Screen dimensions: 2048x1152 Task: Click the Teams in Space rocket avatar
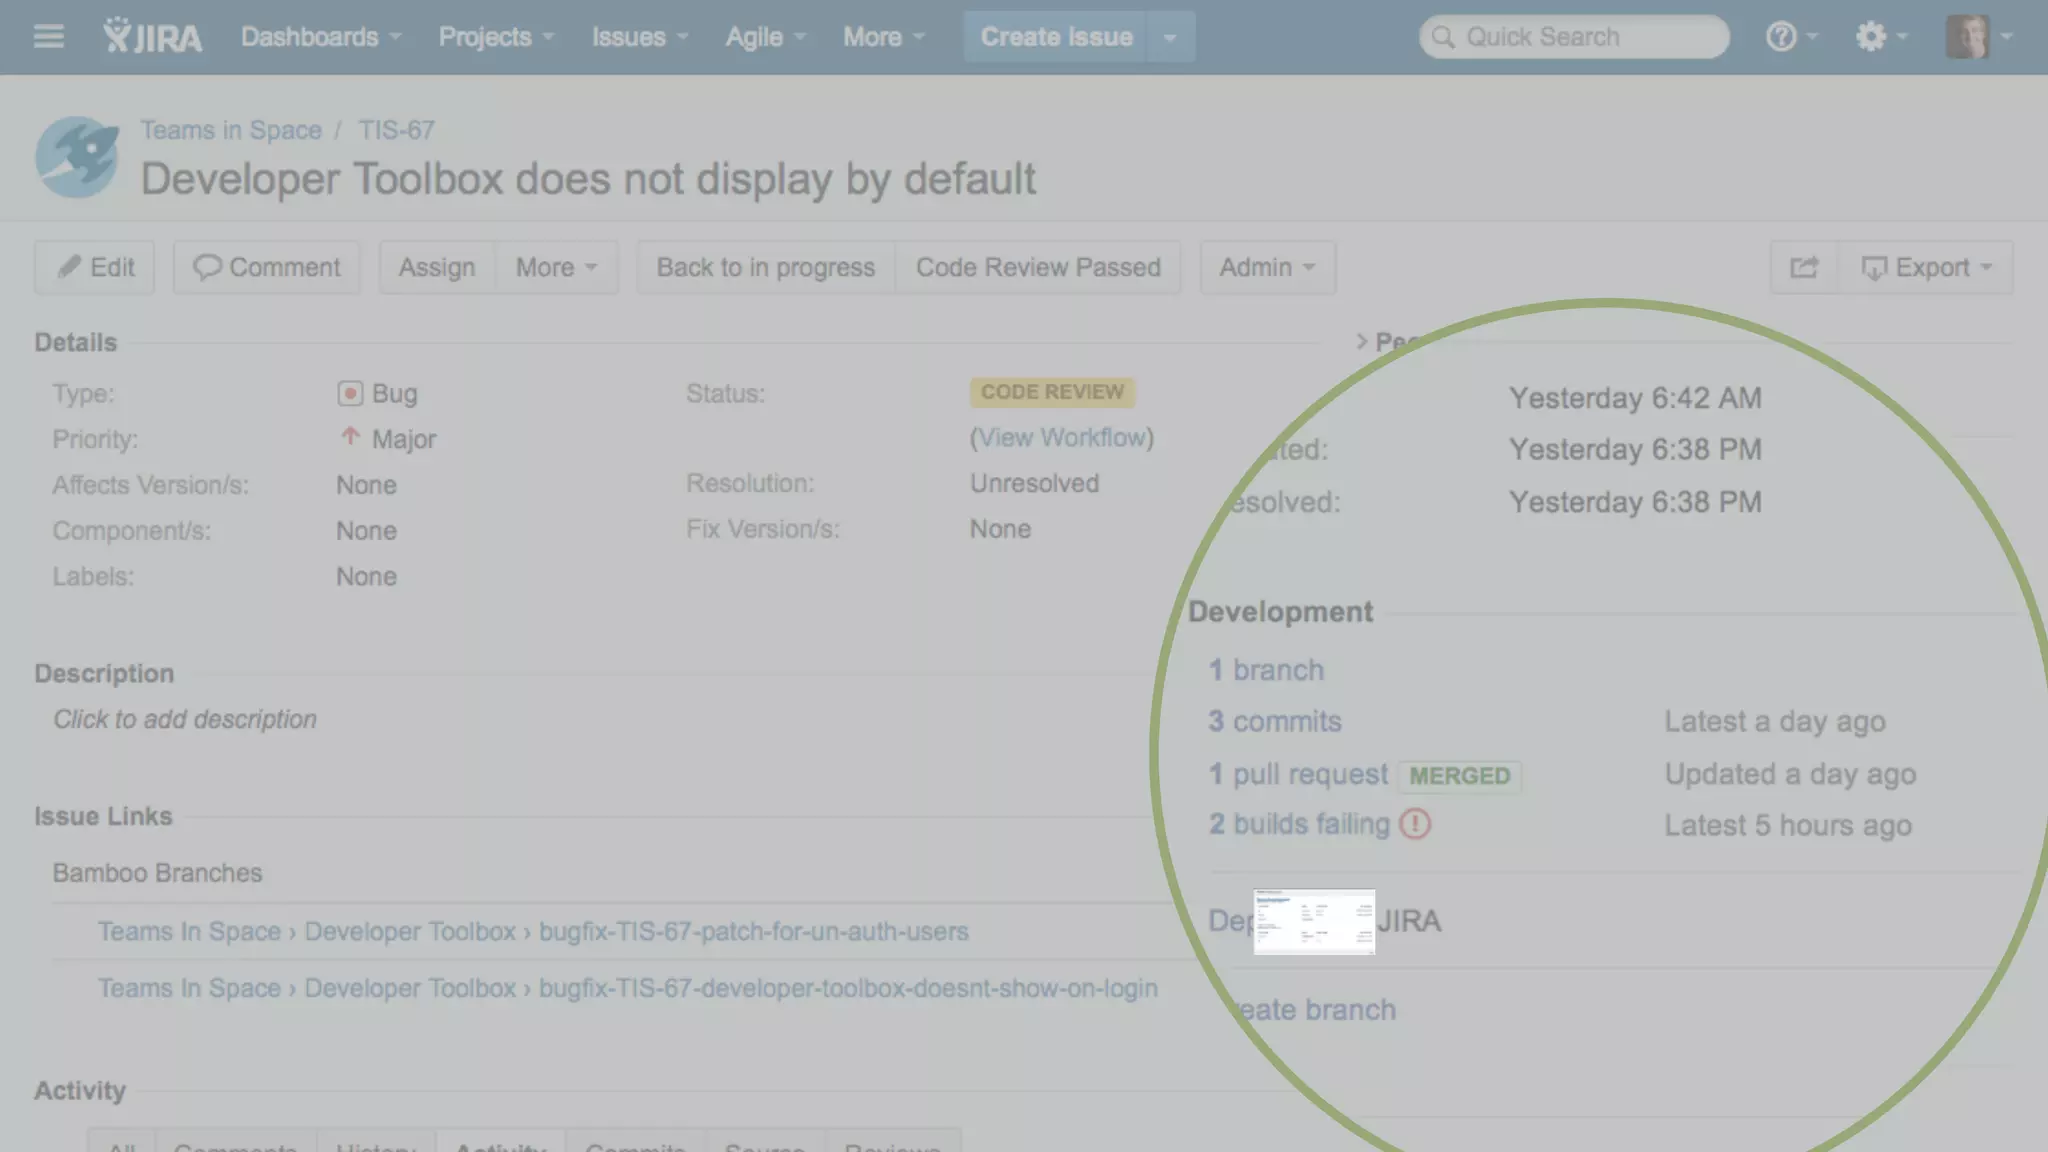point(77,157)
